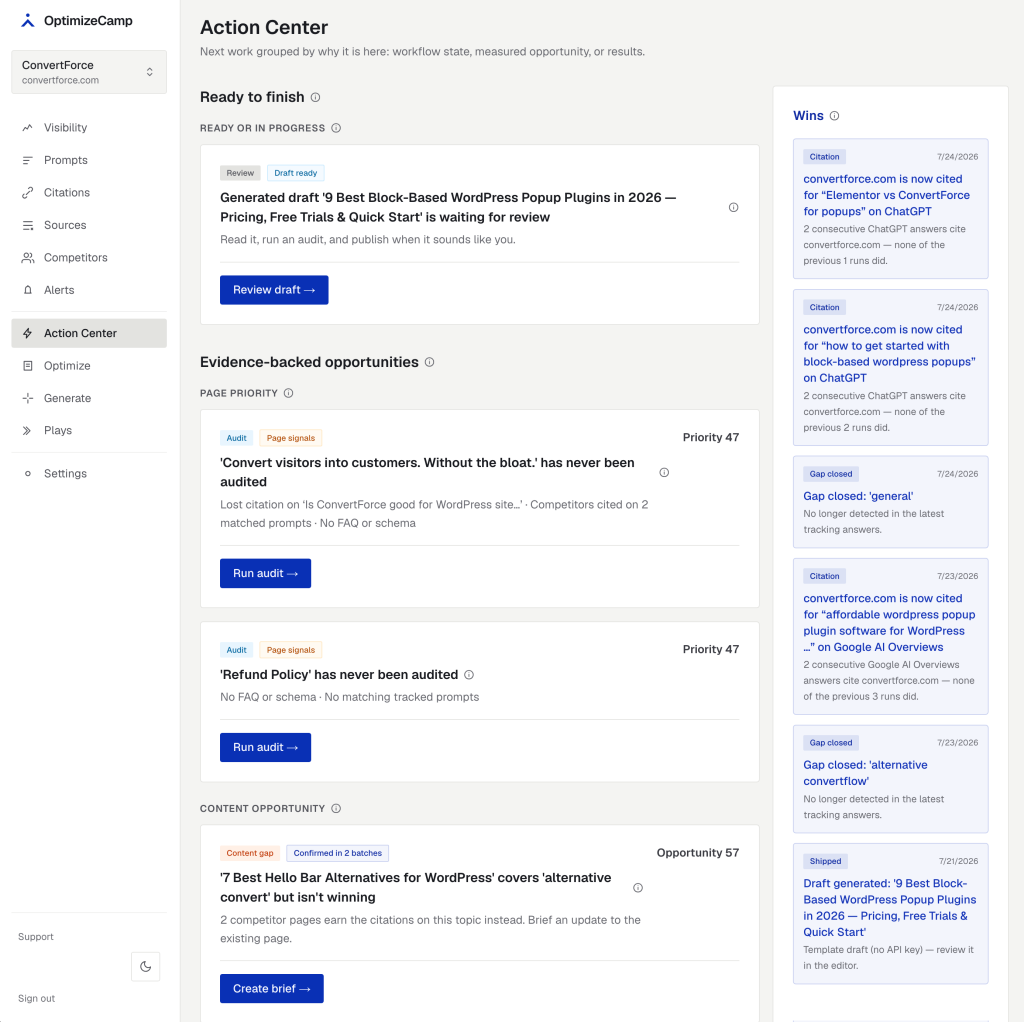The width and height of the screenshot is (1024, 1022).
Task: Open the "Gap closed: 'general'" win
Action: 891,502
